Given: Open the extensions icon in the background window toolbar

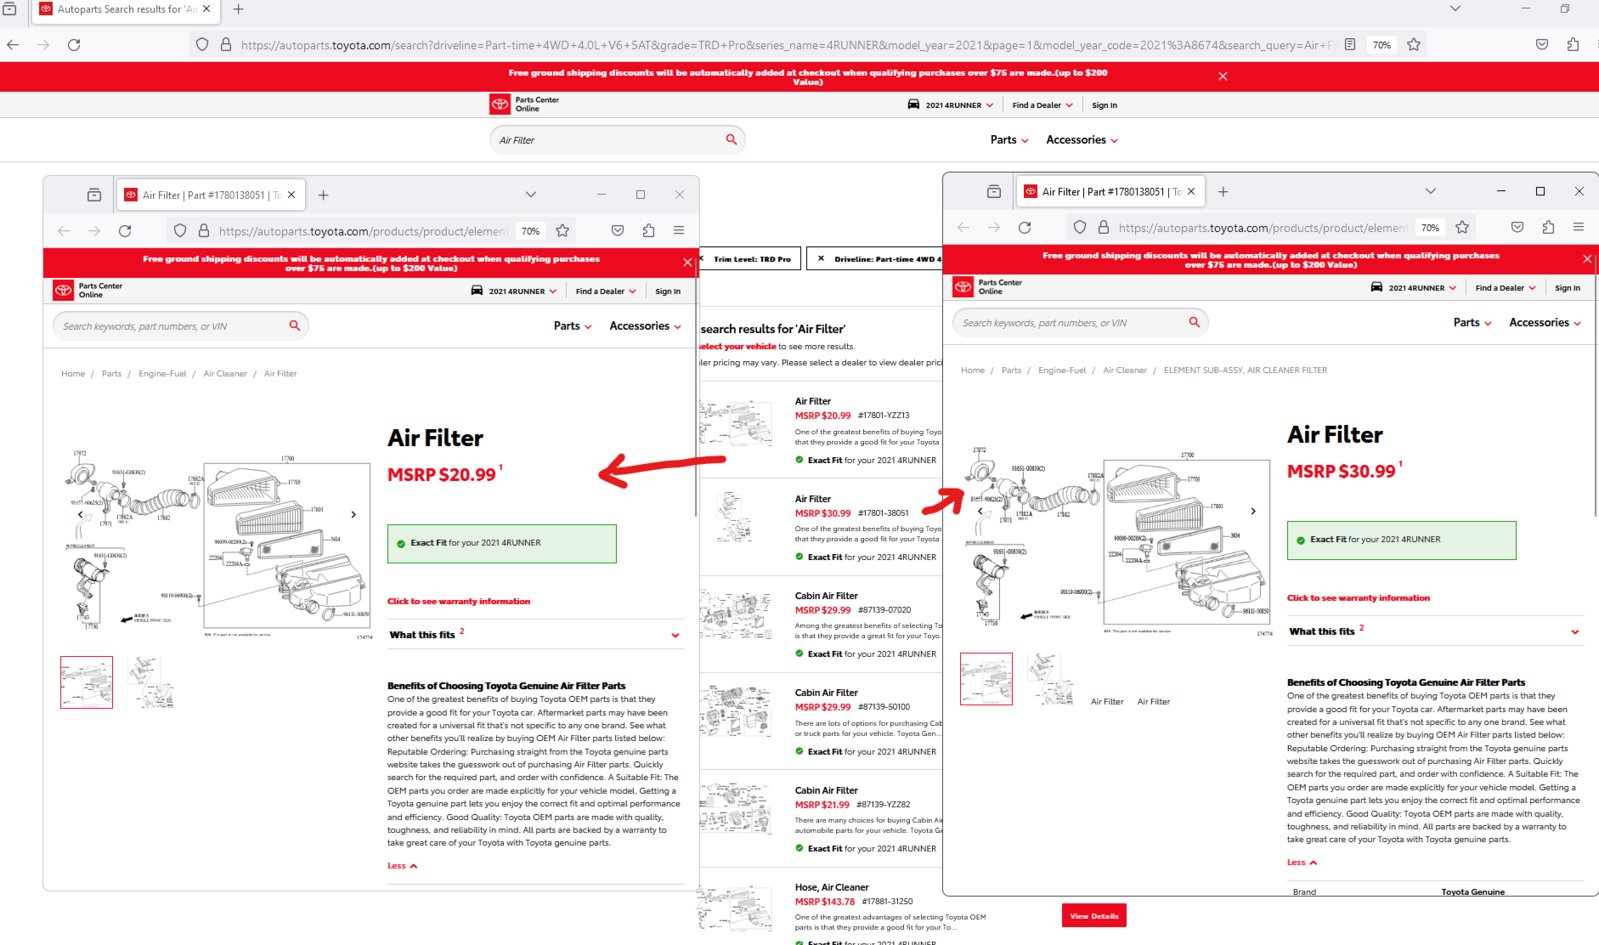Looking at the screenshot, I should coord(1573,45).
